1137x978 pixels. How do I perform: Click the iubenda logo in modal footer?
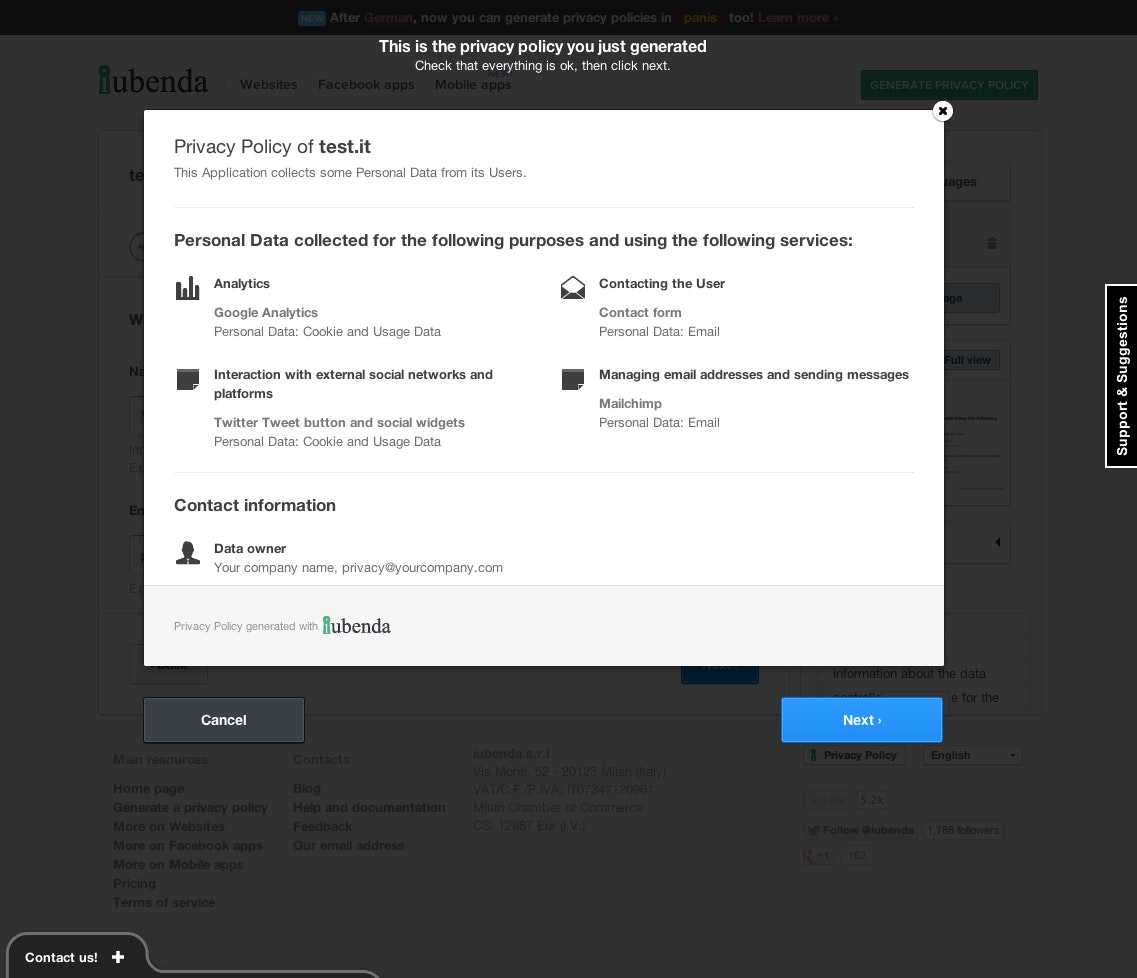point(357,626)
